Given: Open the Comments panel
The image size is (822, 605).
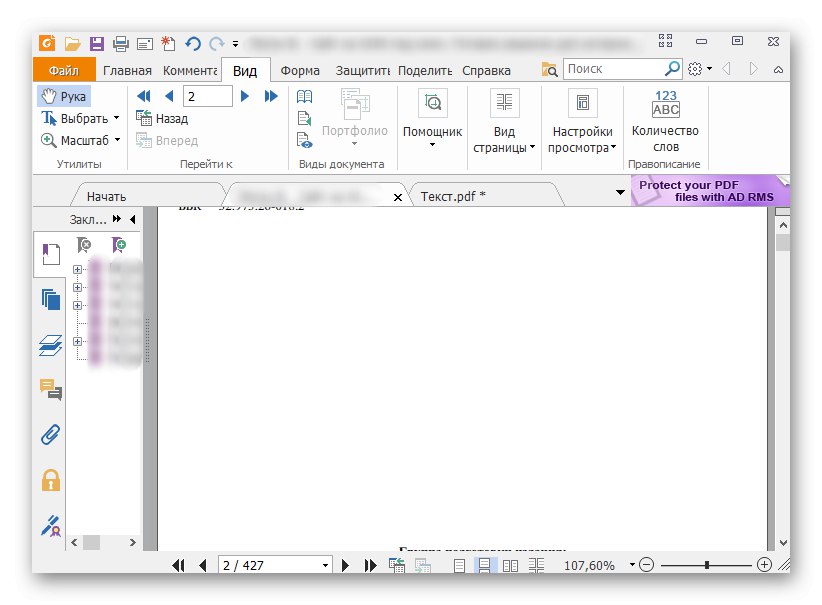Looking at the screenshot, I should pyautogui.click(x=51, y=390).
